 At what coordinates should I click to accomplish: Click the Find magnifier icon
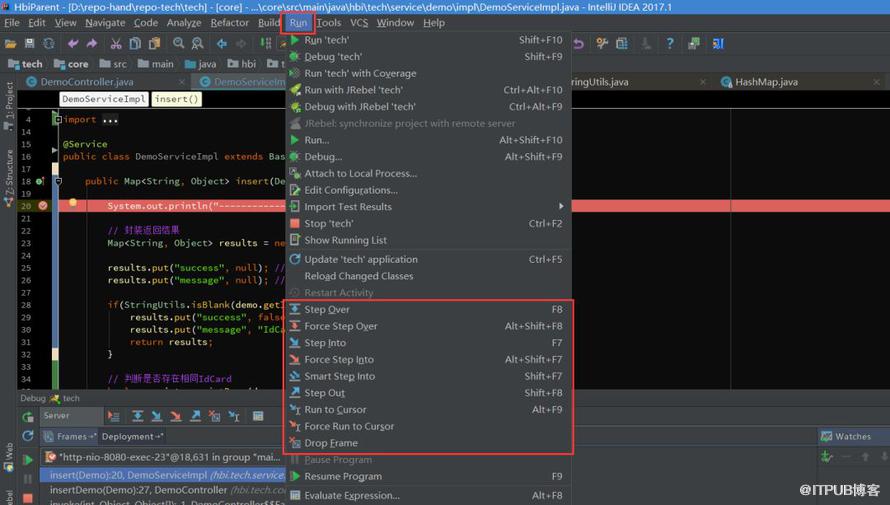click(178, 44)
